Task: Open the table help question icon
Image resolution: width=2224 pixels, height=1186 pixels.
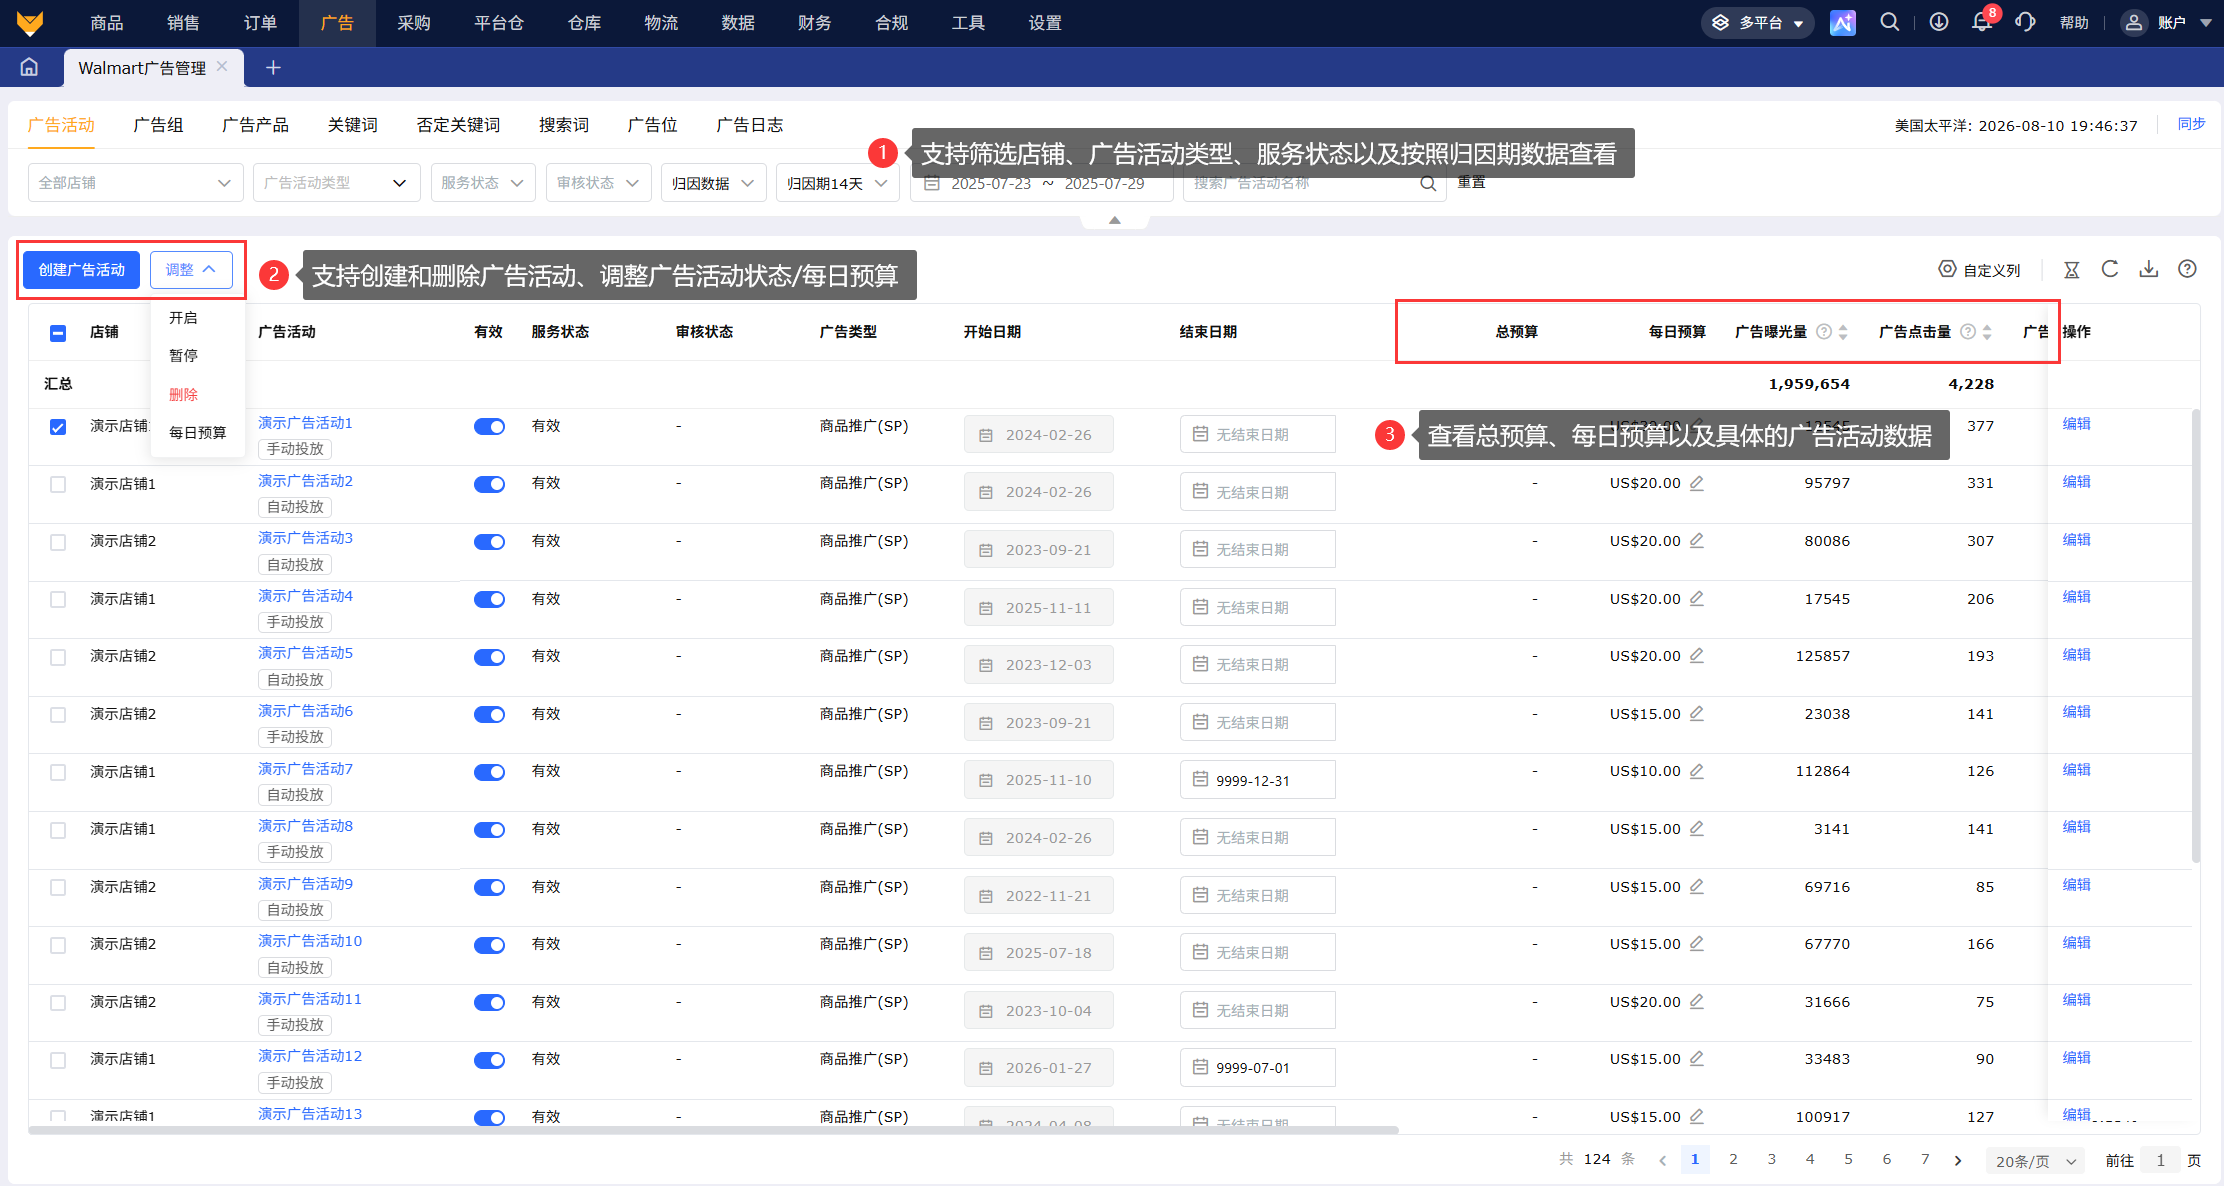Action: click(2187, 269)
